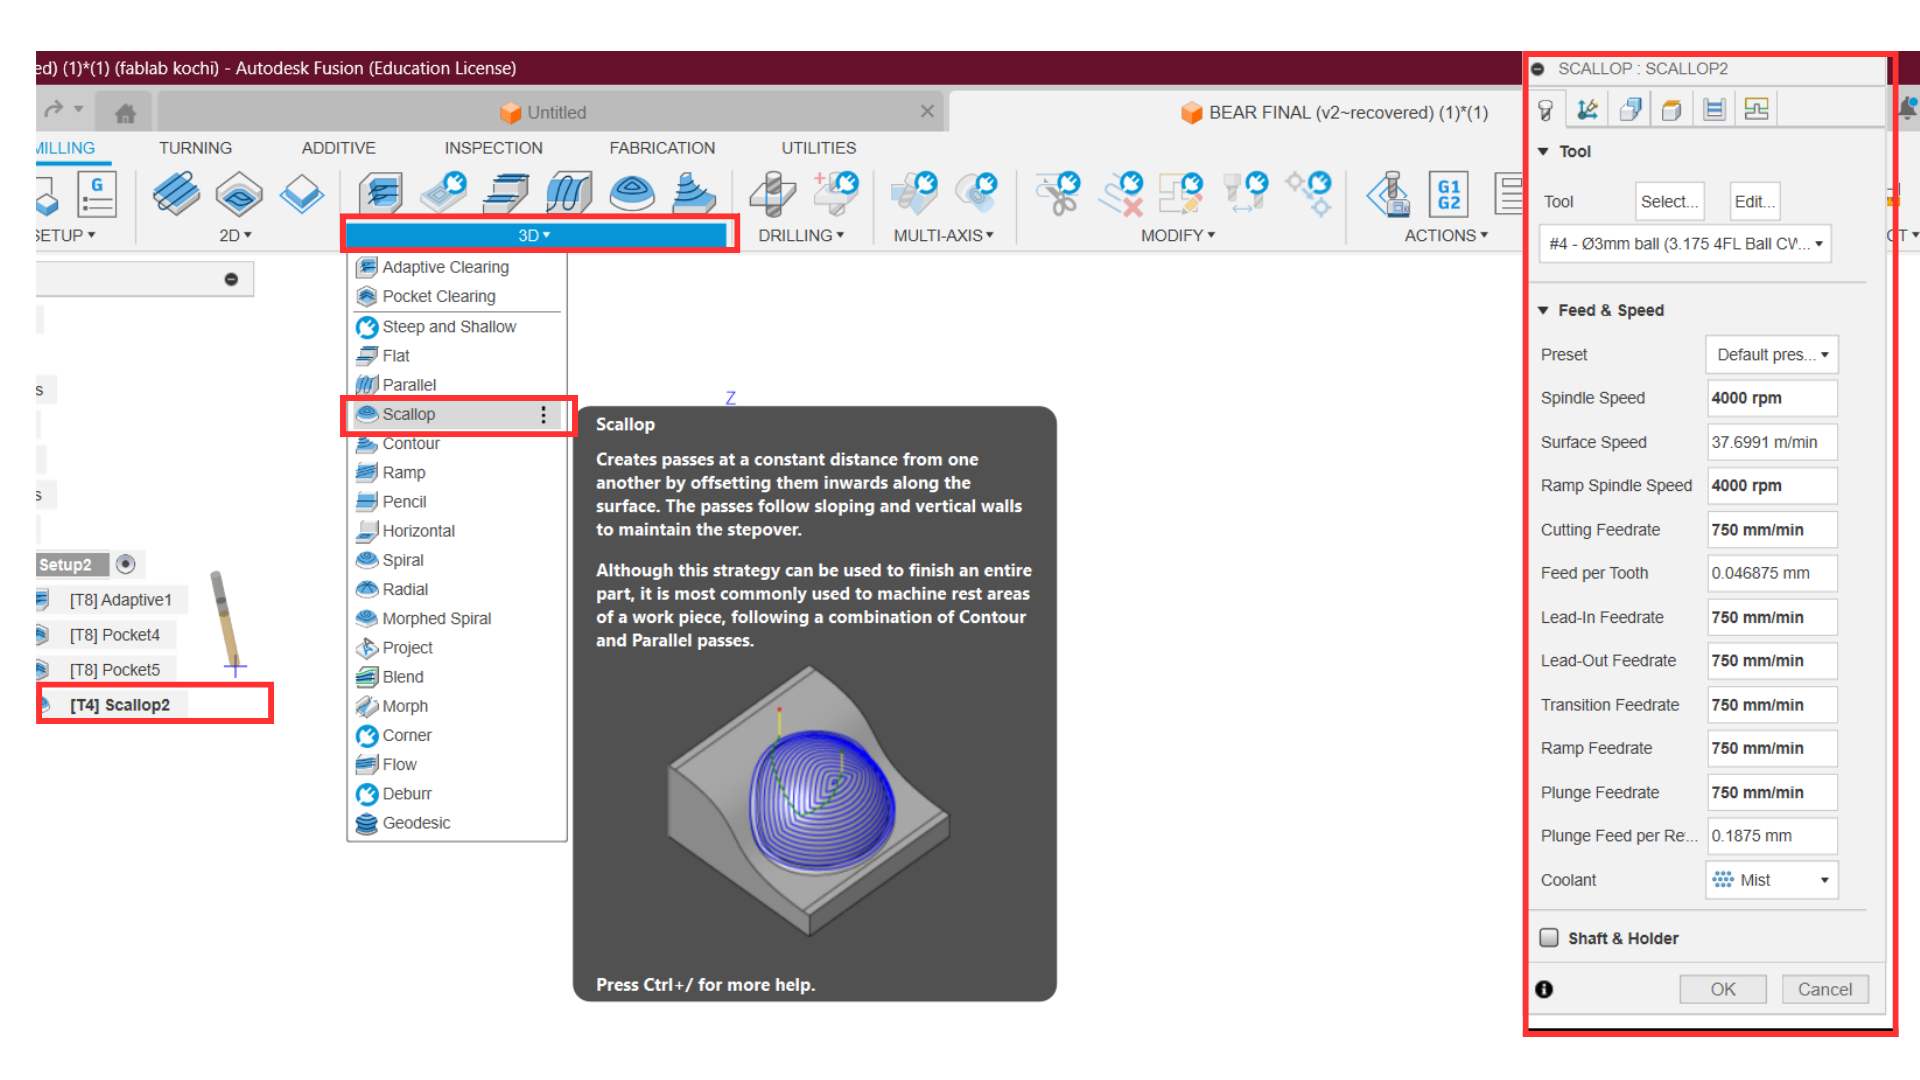Open the Linking tab icon in Scallop dialog
The image size is (1920, 1080).
[x=1756, y=109]
